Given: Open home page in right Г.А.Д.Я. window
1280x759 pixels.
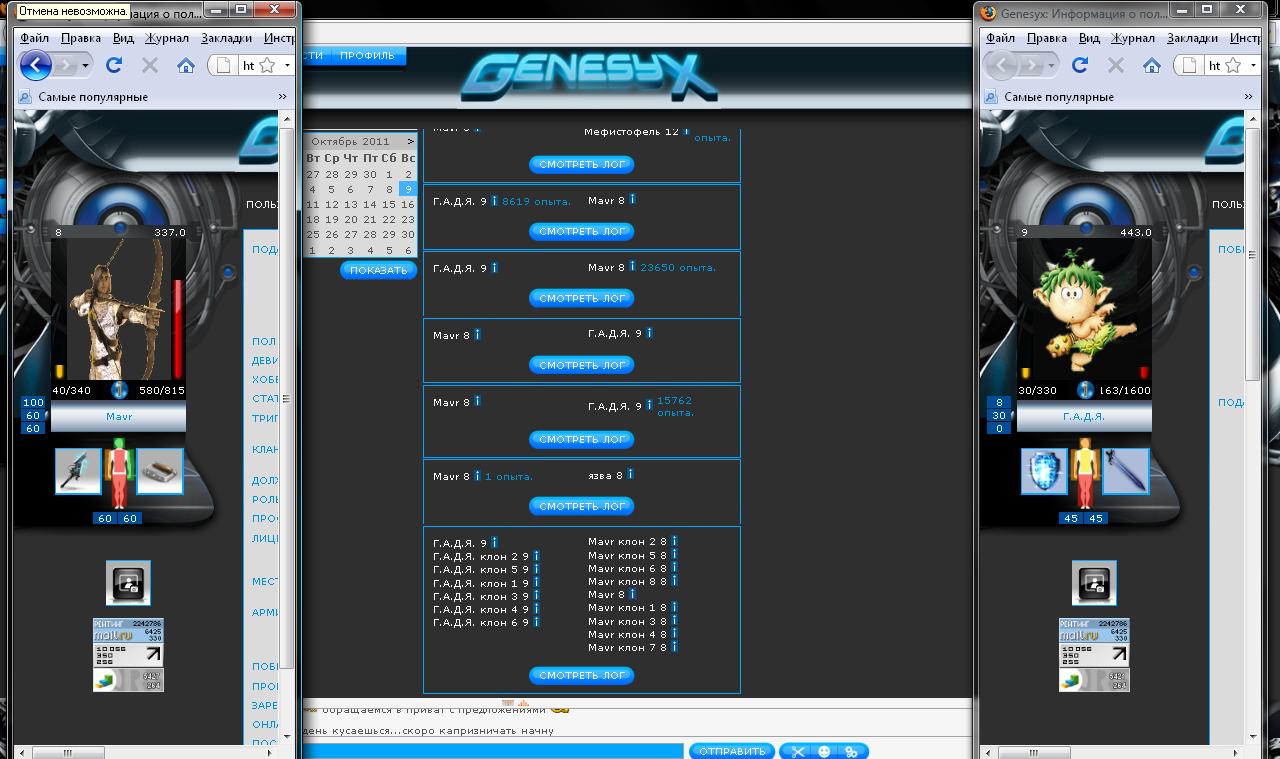Looking at the screenshot, I should 1152,66.
